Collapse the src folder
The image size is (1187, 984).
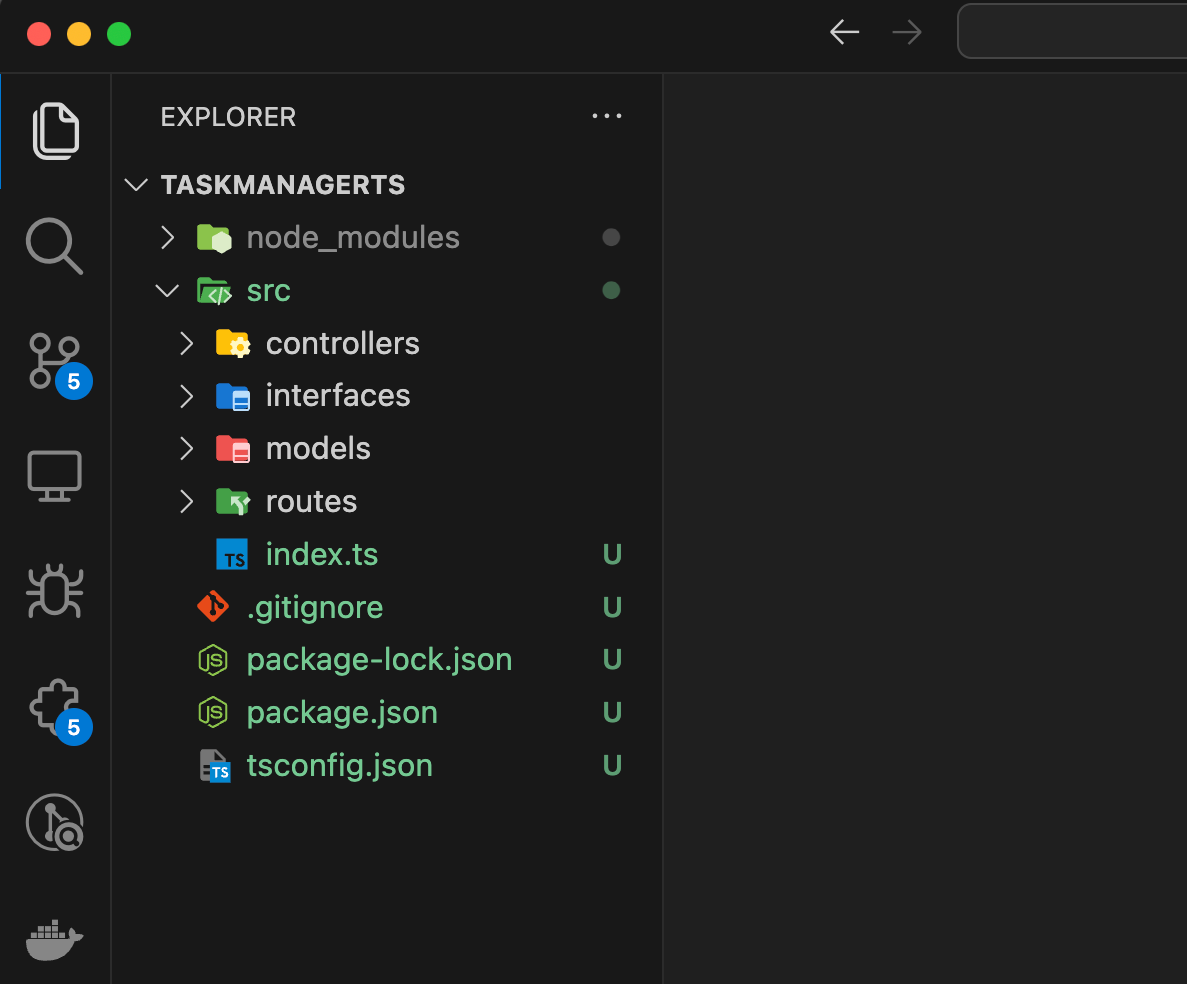point(167,290)
